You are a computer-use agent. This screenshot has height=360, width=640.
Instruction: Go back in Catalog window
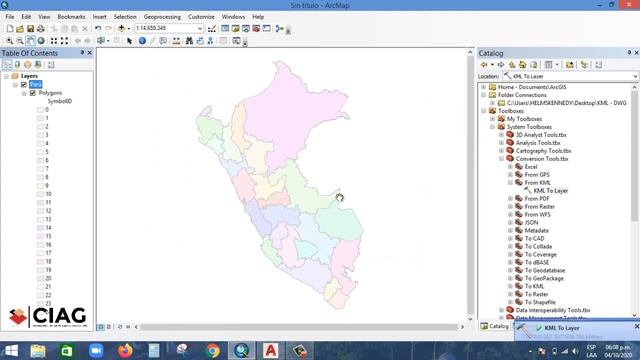pyautogui.click(x=484, y=64)
